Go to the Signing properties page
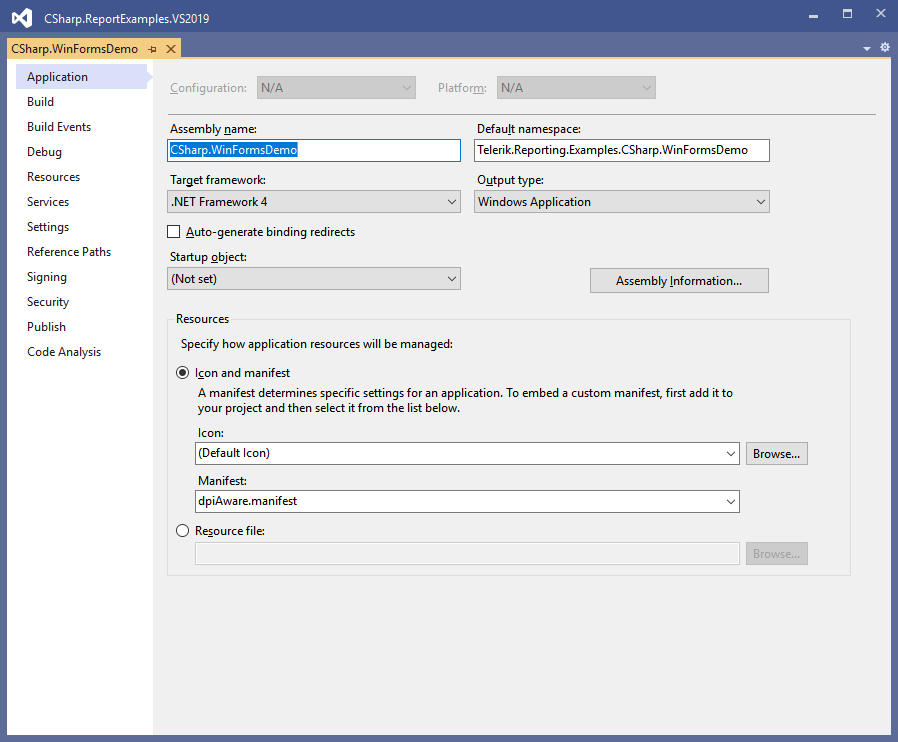The height and width of the screenshot is (742, 898). [47, 277]
